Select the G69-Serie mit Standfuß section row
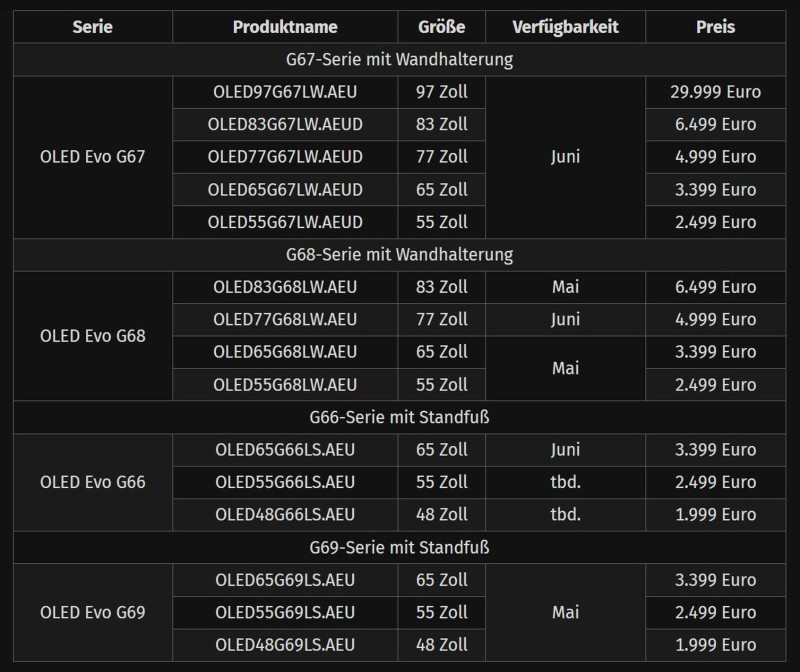Image resolution: width=800 pixels, height=672 pixels. click(x=399, y=547)
